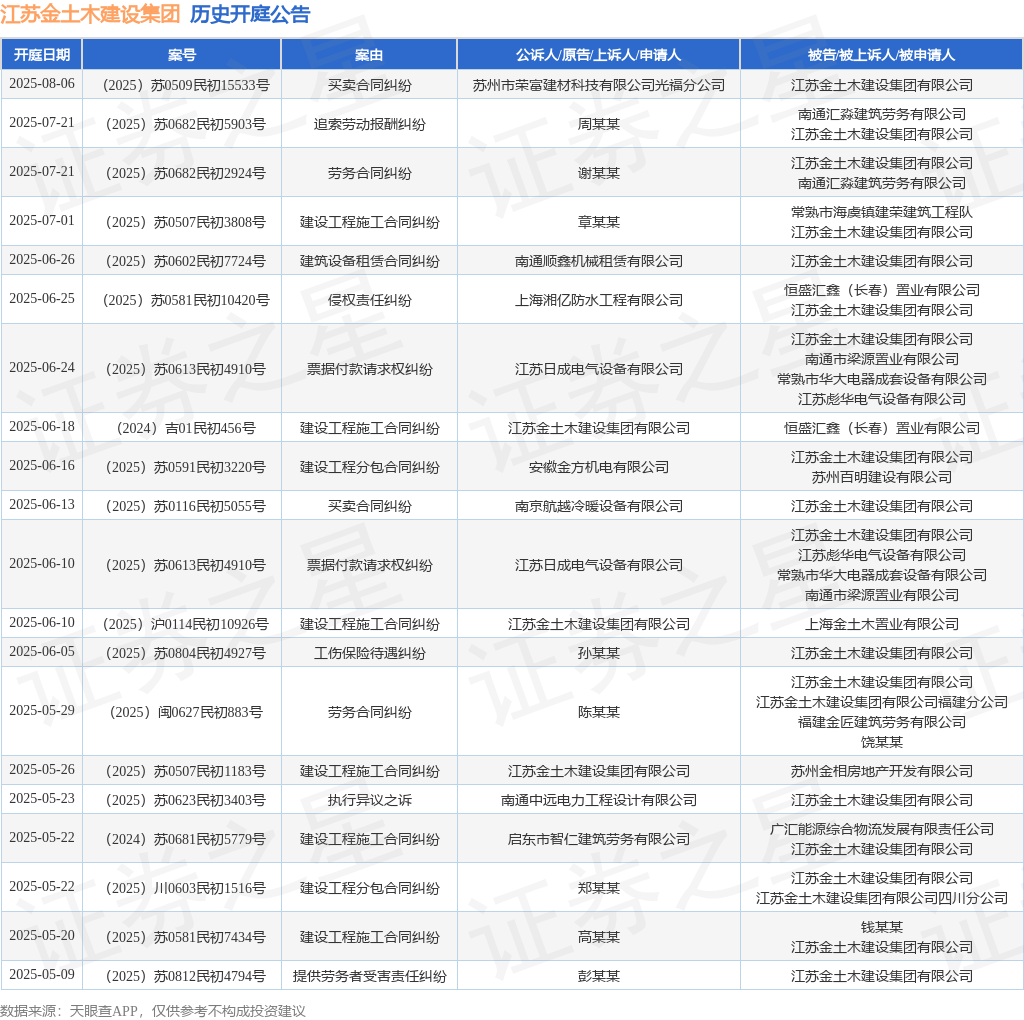Image resolution: width=1024 pixels, height=1020 pixels.
Task: Click case number (2025)苏0581民初10420号
Action: 186,300
